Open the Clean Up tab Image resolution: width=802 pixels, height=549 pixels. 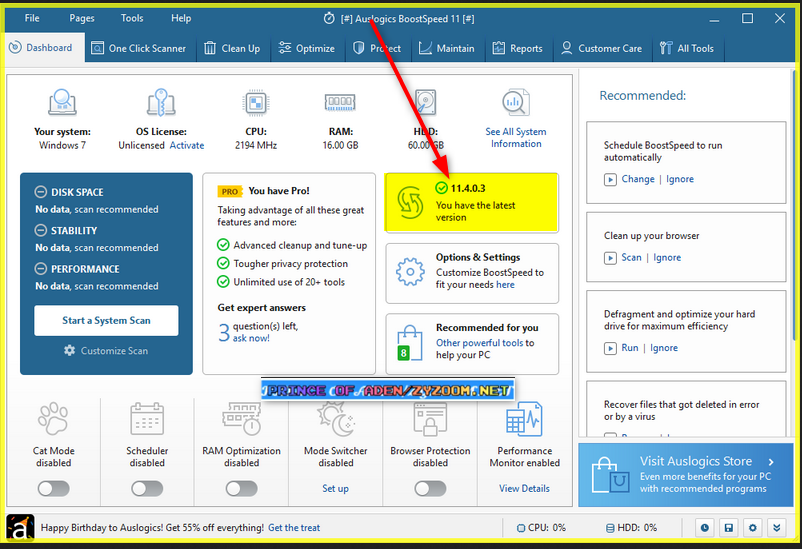[232, 49]
